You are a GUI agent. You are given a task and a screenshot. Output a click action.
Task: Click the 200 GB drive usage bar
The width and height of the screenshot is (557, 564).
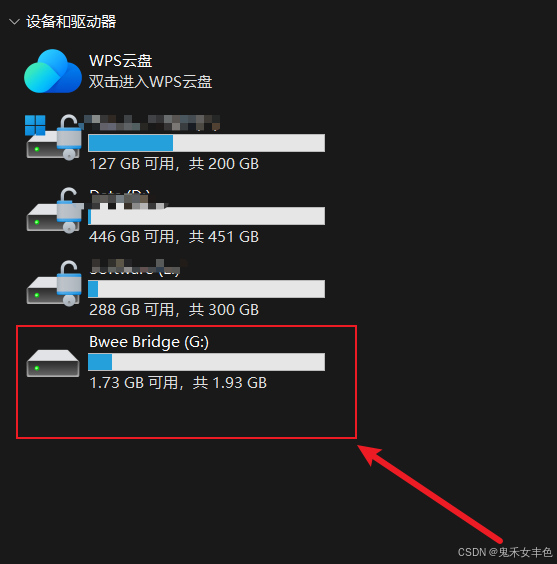click(206, 143)
